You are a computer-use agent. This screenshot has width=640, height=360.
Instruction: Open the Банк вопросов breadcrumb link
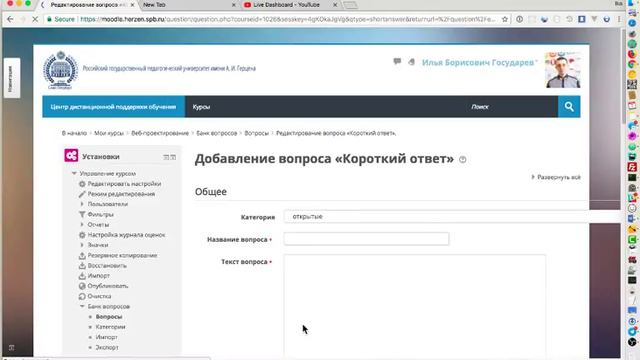[217, 133]
